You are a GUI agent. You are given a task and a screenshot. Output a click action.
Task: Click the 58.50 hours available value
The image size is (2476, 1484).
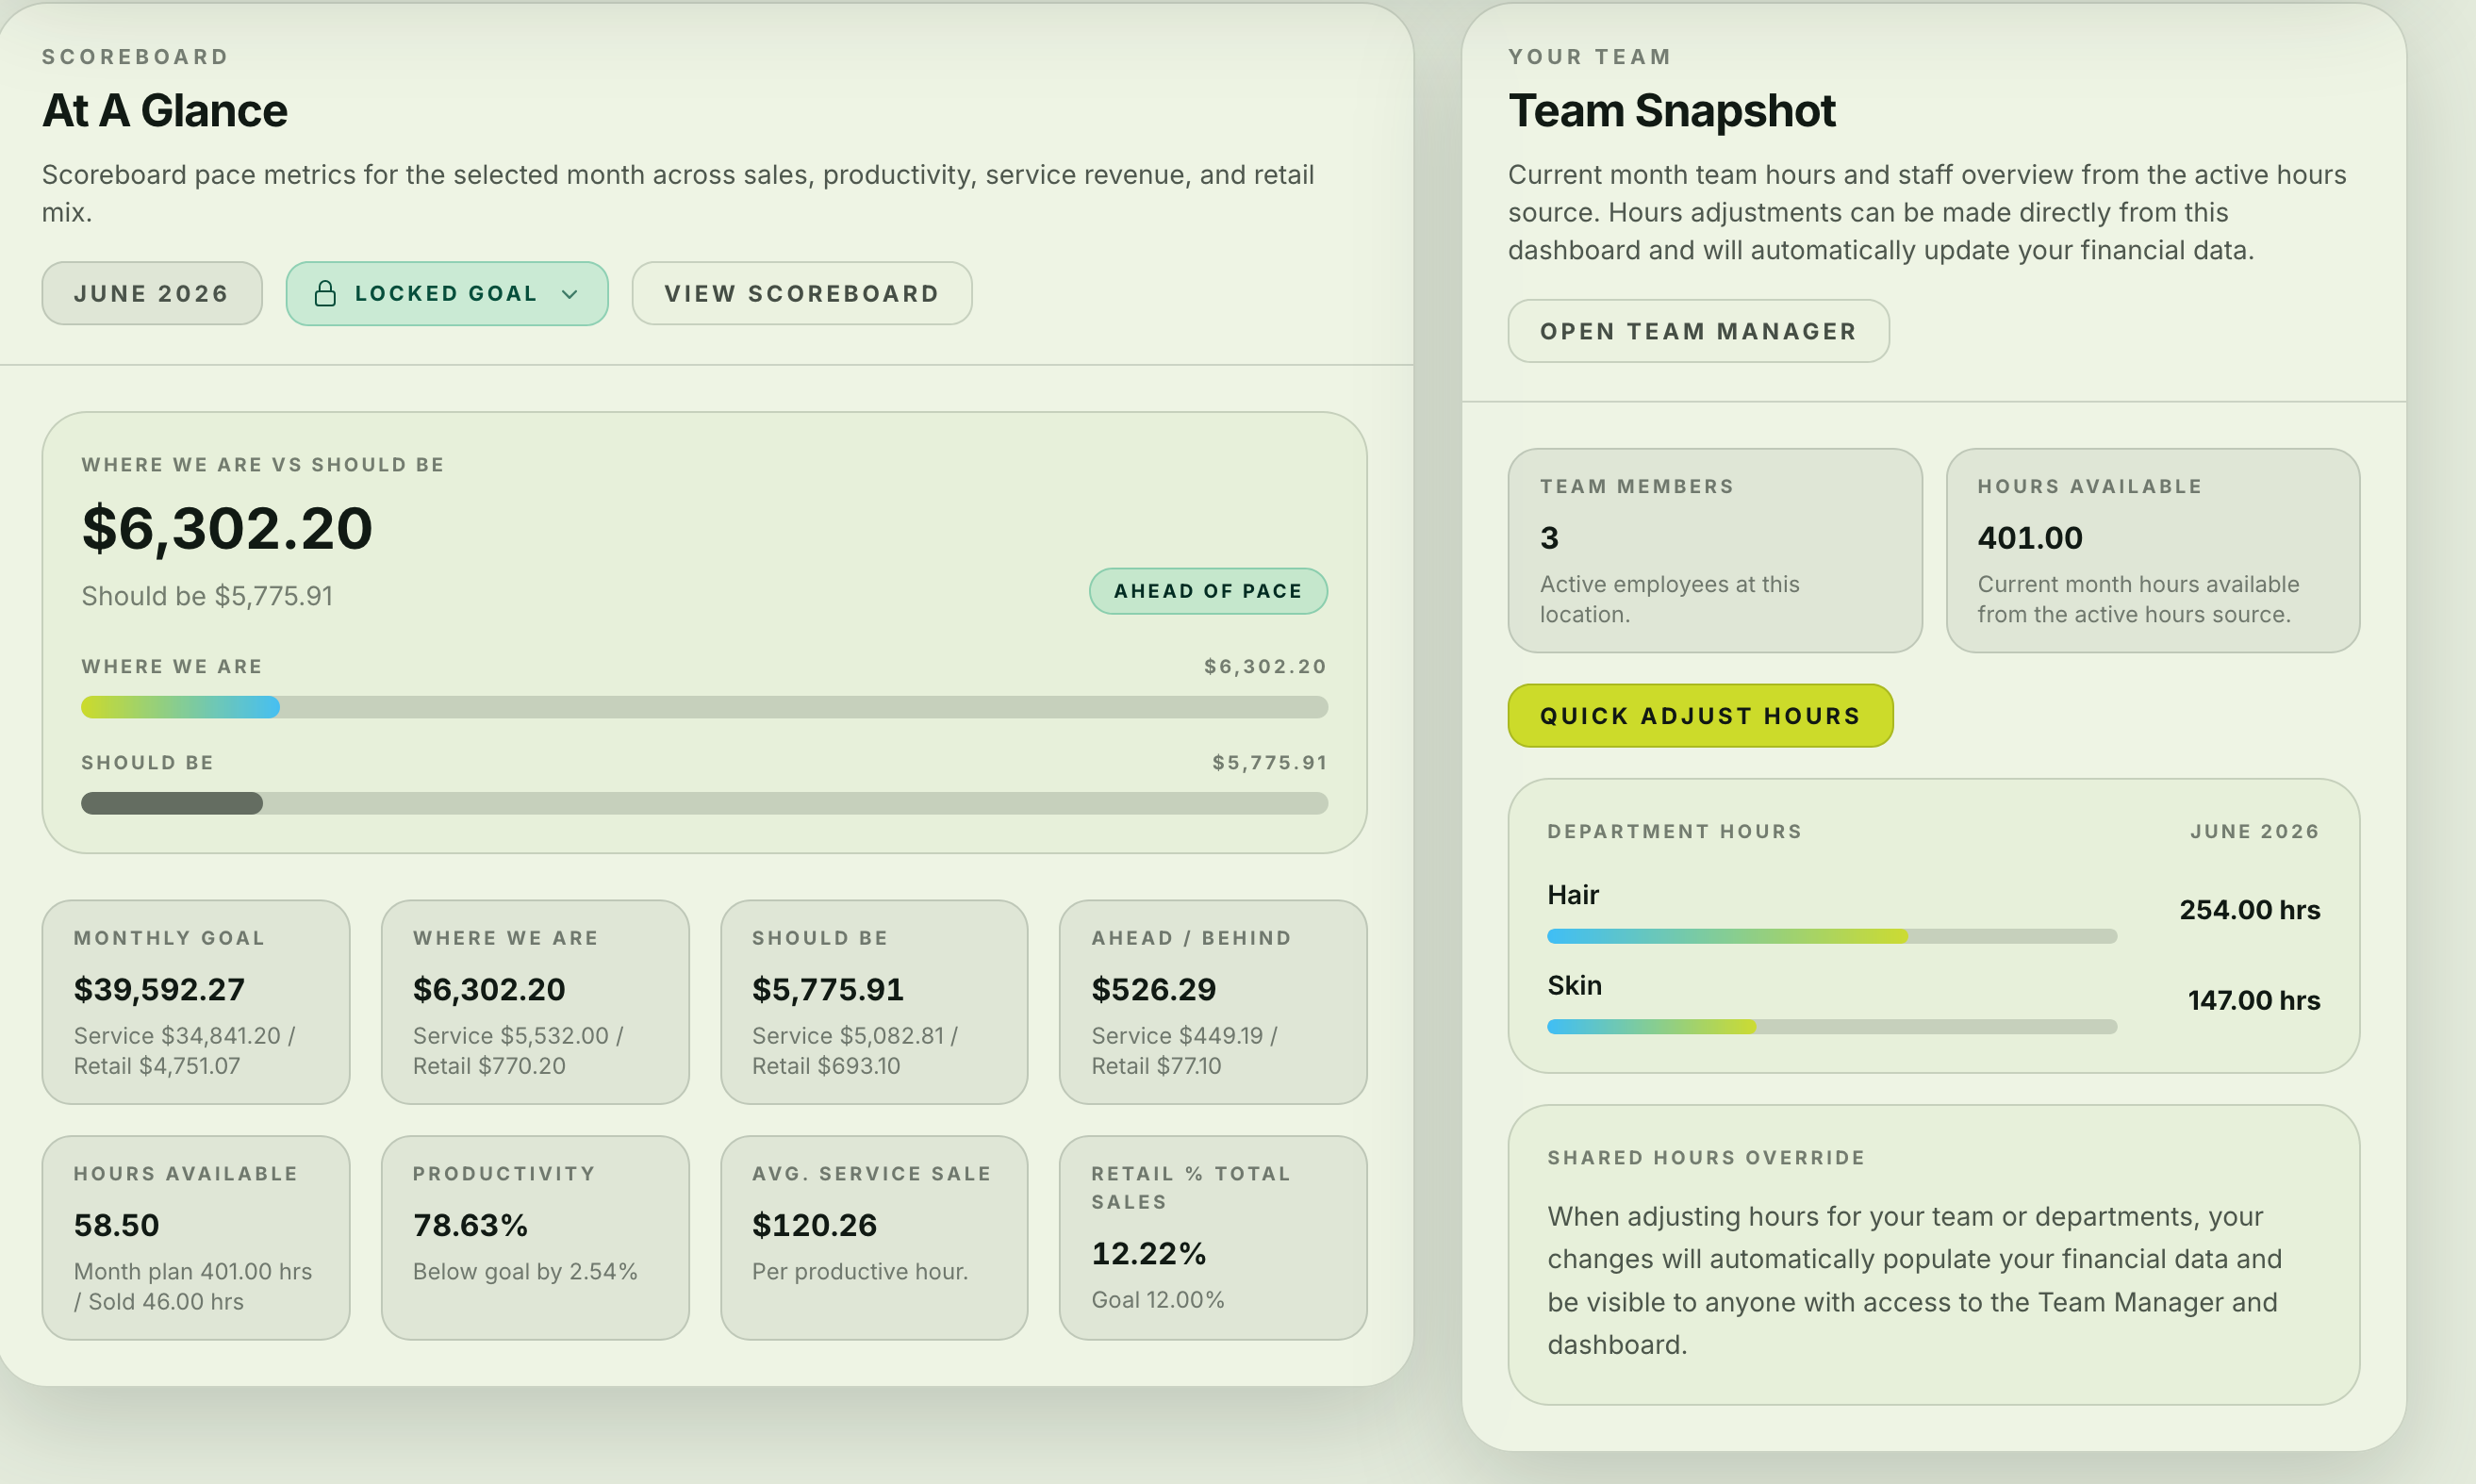[x=116, y=1225]
